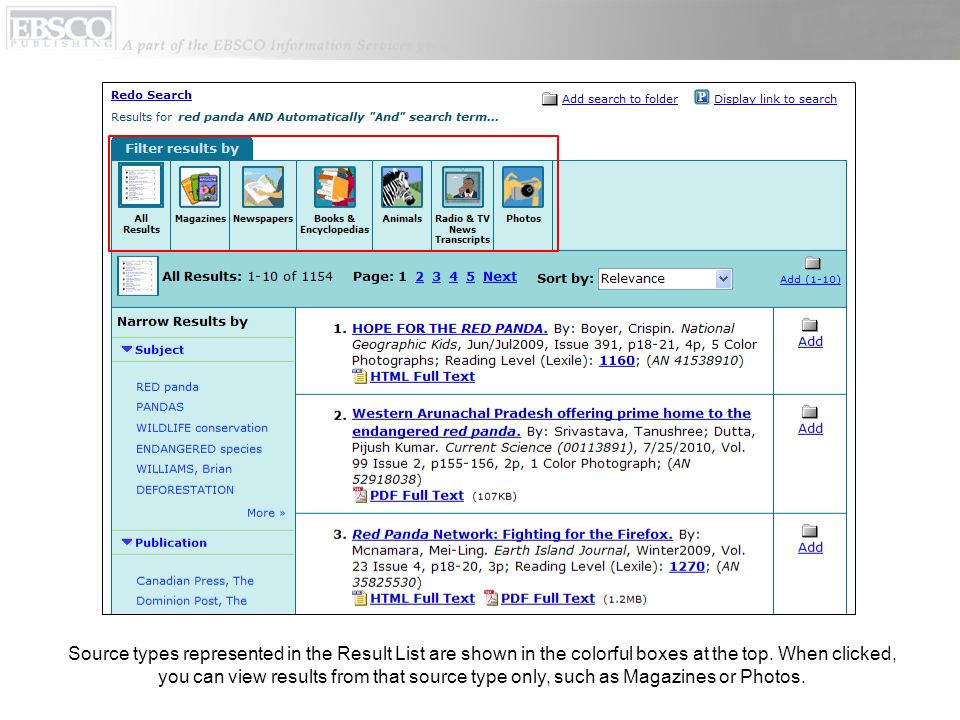This screenshot has width=960, height=720.
Task: Open PDF Full Text (107KB) link
Action: pyautogui.click(x=417, y=495)
